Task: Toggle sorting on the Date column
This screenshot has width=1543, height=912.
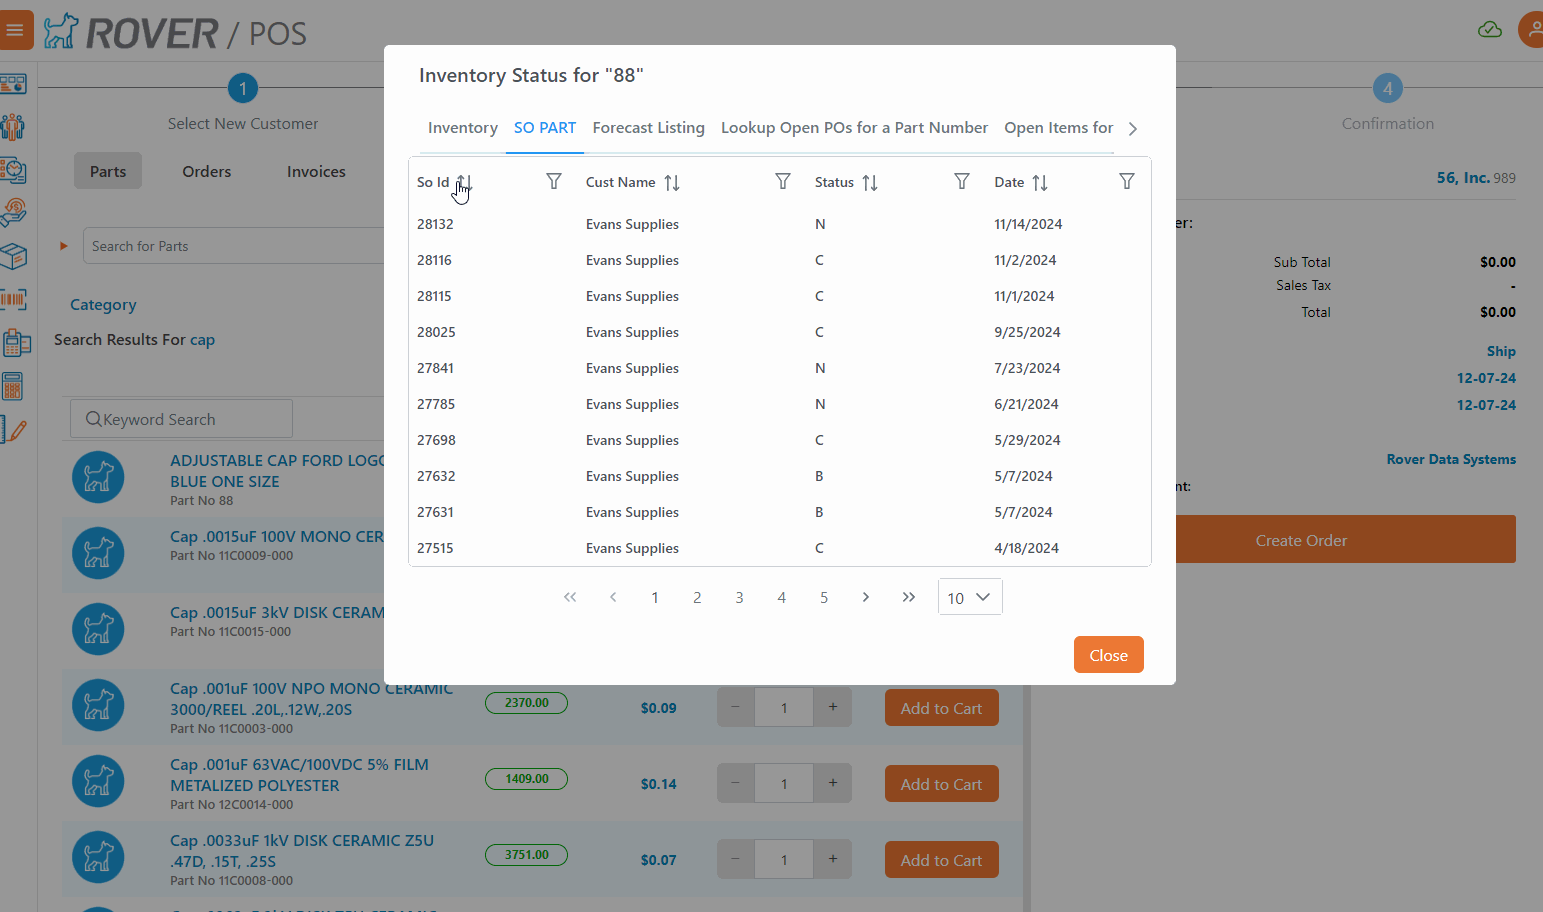Action: tap(1040, 182)
